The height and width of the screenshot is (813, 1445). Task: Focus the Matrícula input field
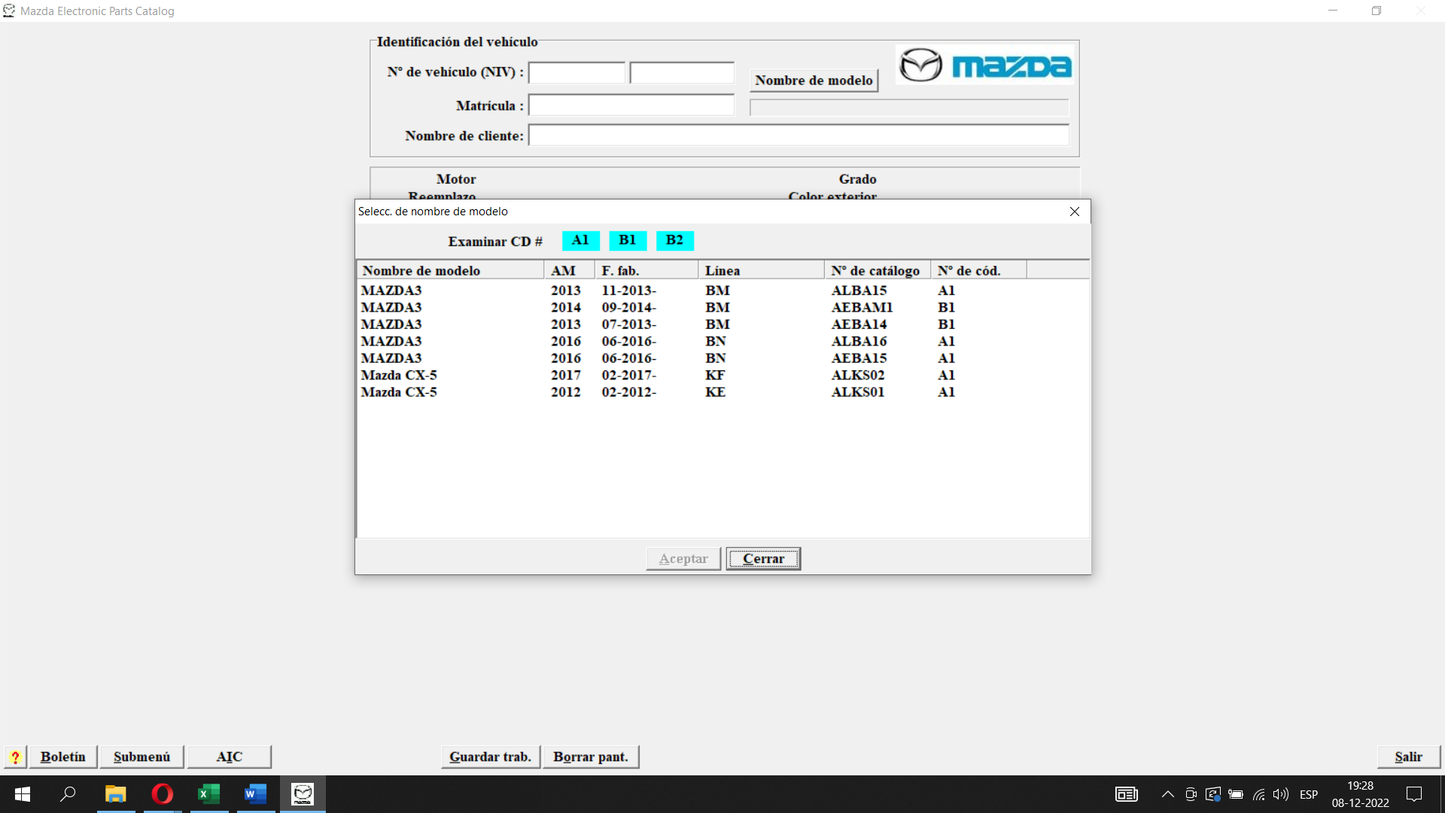[631, 105]
